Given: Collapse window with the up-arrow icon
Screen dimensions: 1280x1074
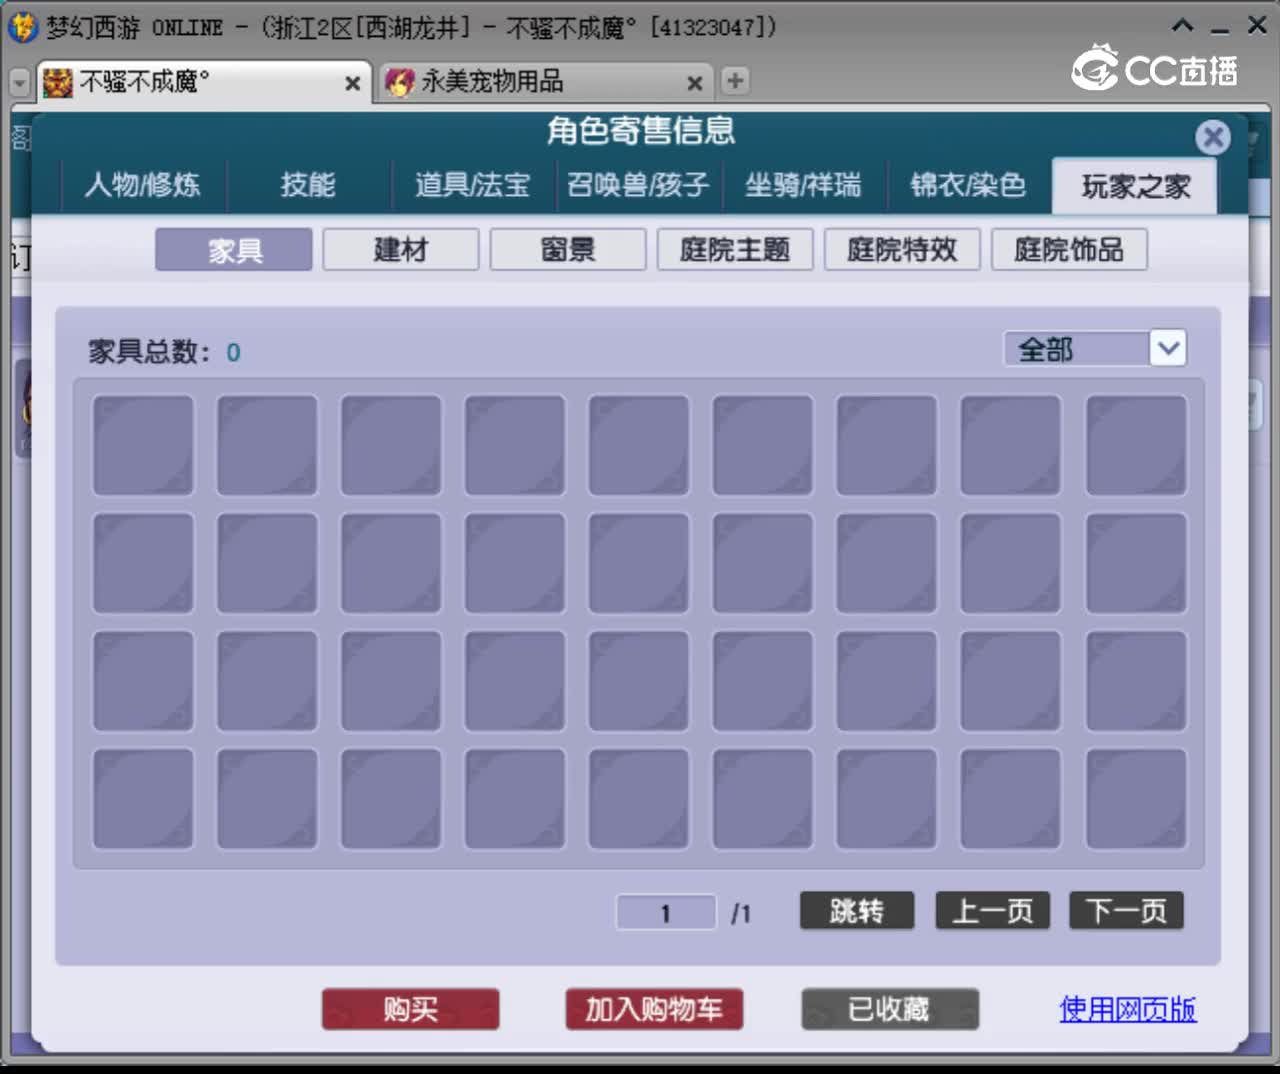Looking at the screenshot, I should (1183, 26).
